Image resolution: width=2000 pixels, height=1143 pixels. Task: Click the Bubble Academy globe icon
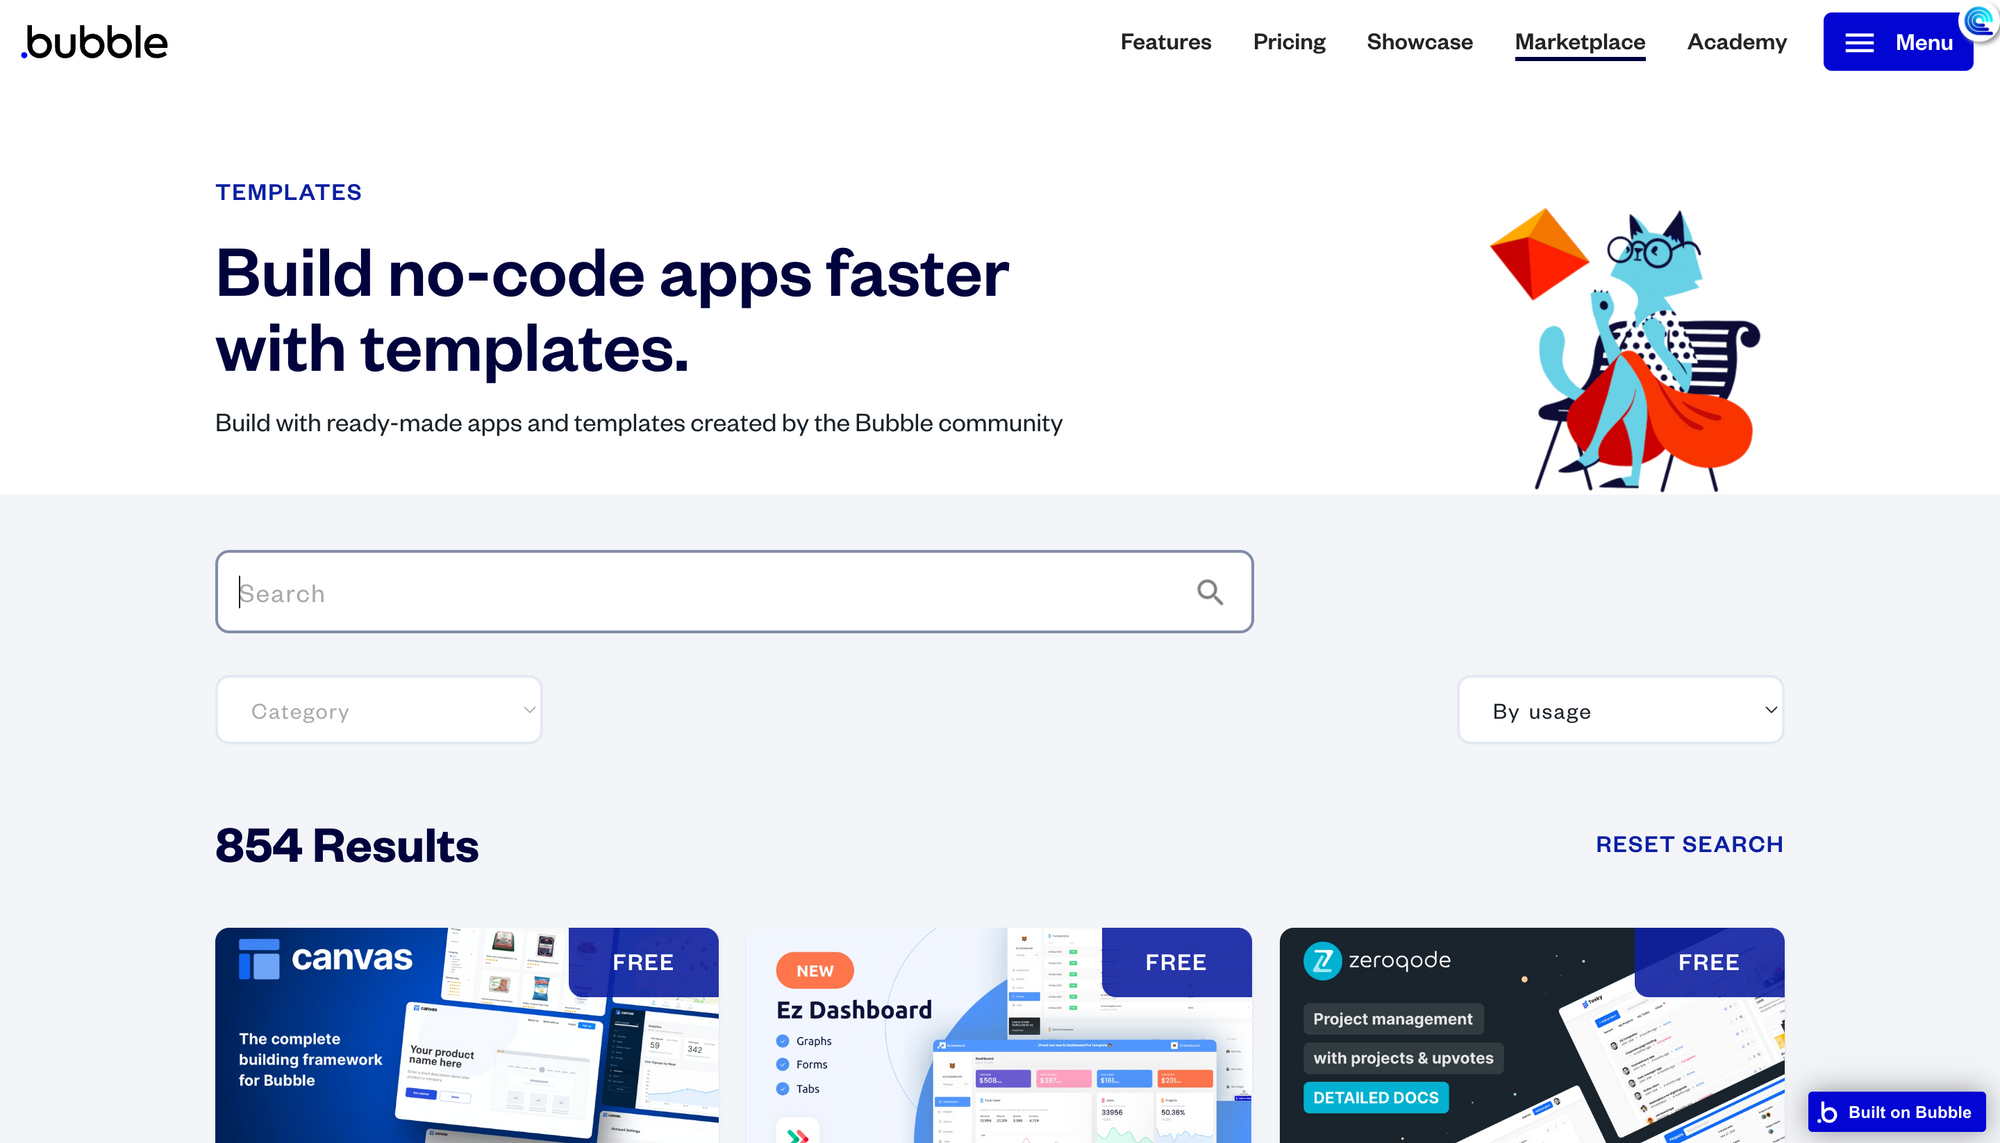click(x=1979, y=21)
